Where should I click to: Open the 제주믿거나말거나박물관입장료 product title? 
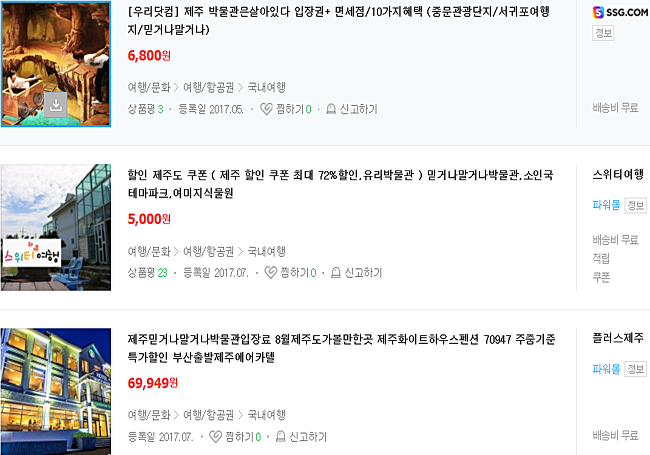point(341,348)
